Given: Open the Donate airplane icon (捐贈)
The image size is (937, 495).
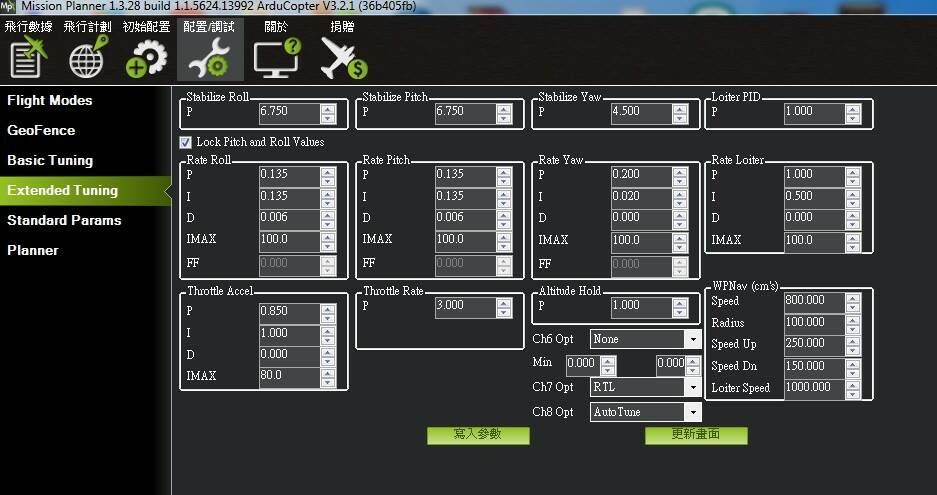Looking at the screenshot, I should 343,50.
